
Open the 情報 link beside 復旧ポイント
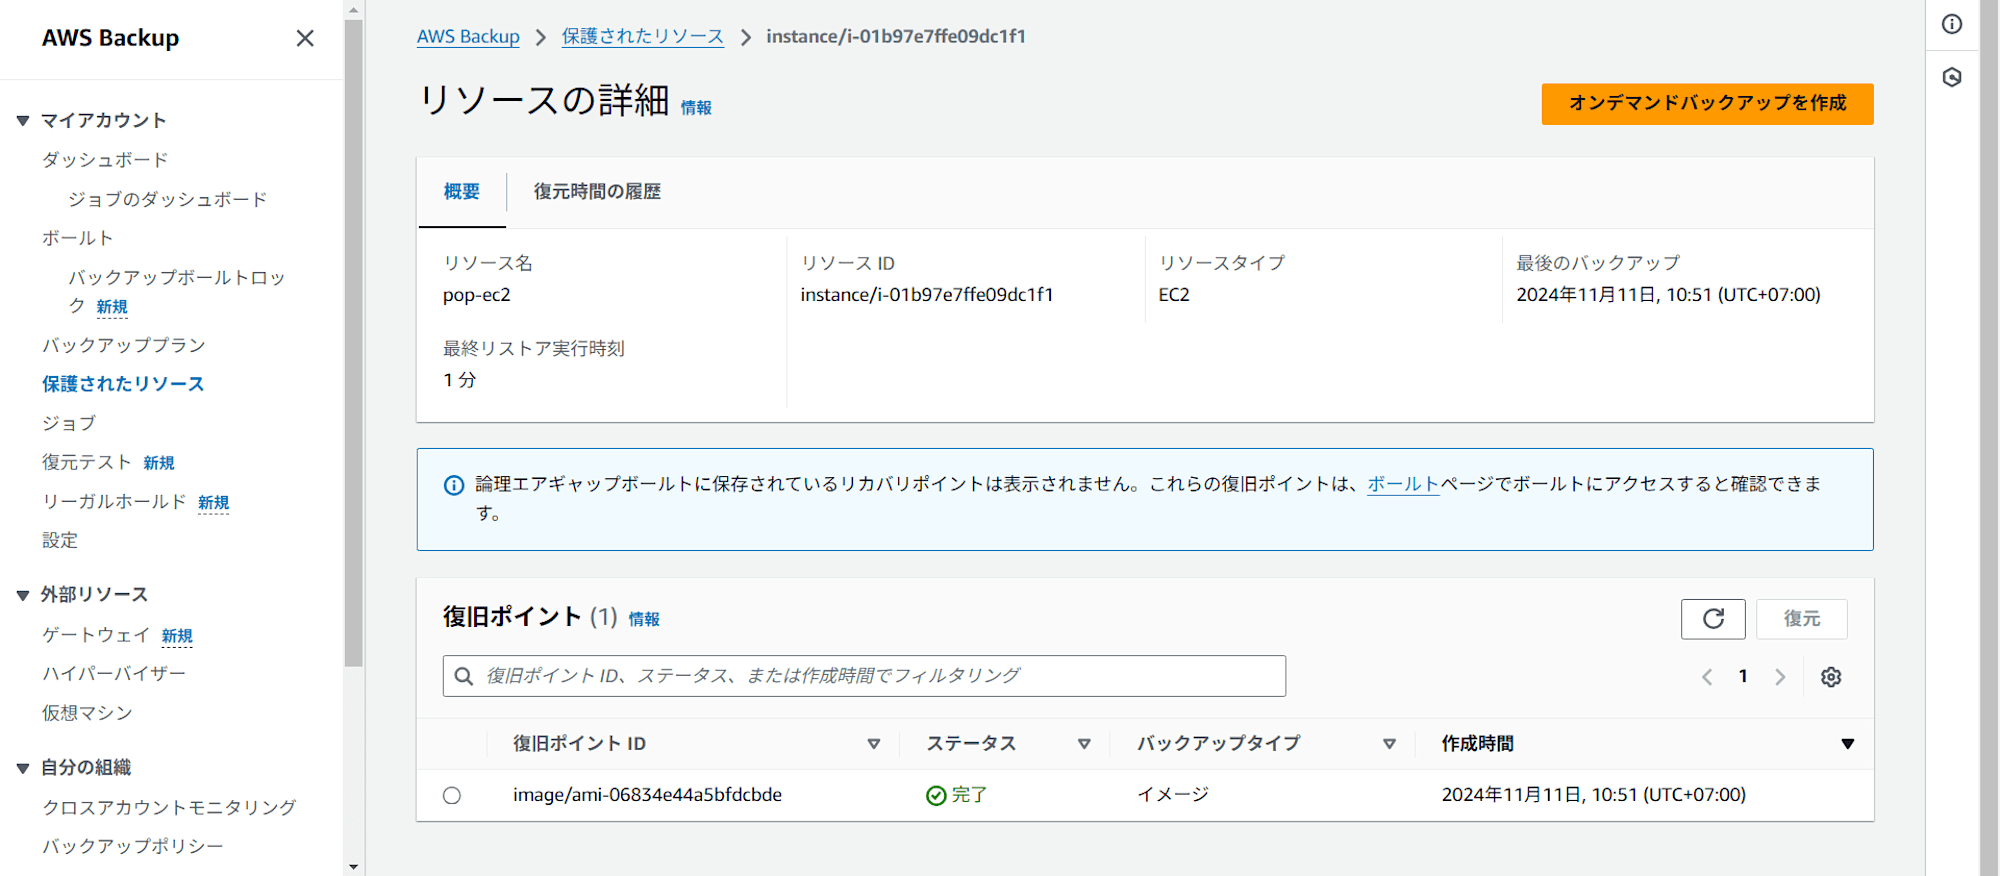(x=644, y=619)
